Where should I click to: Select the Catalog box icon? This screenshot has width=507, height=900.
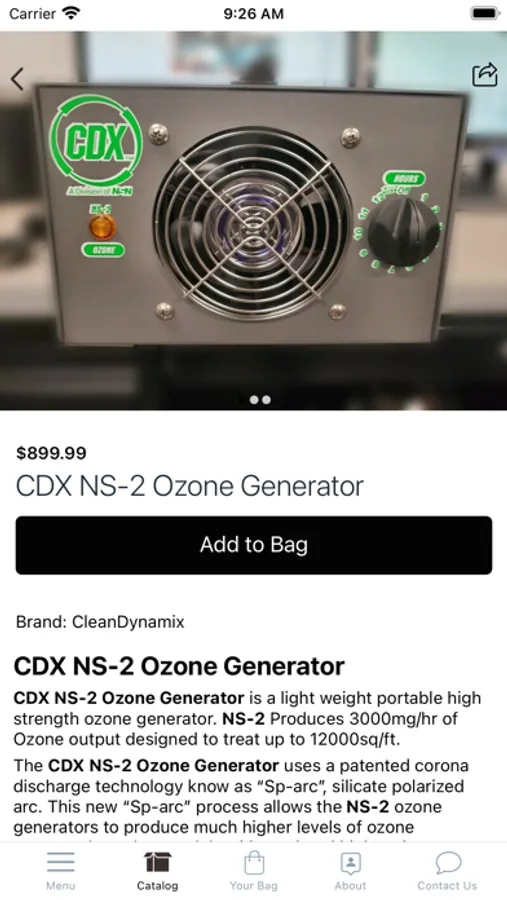point(157,862)
